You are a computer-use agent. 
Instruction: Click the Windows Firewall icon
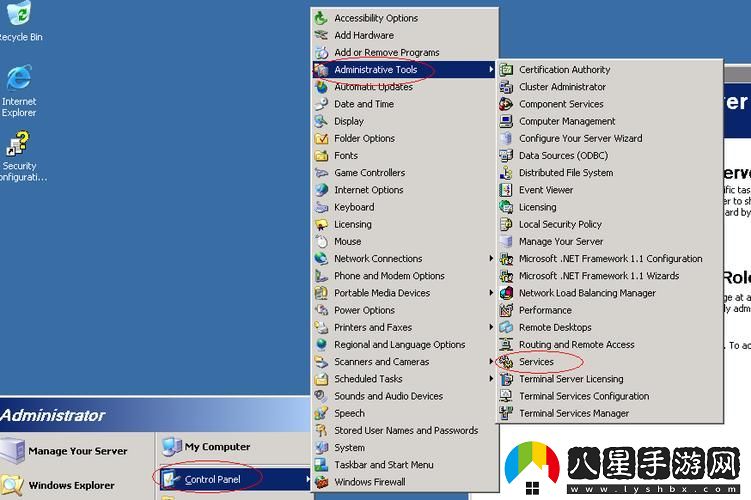click(321, 482)
